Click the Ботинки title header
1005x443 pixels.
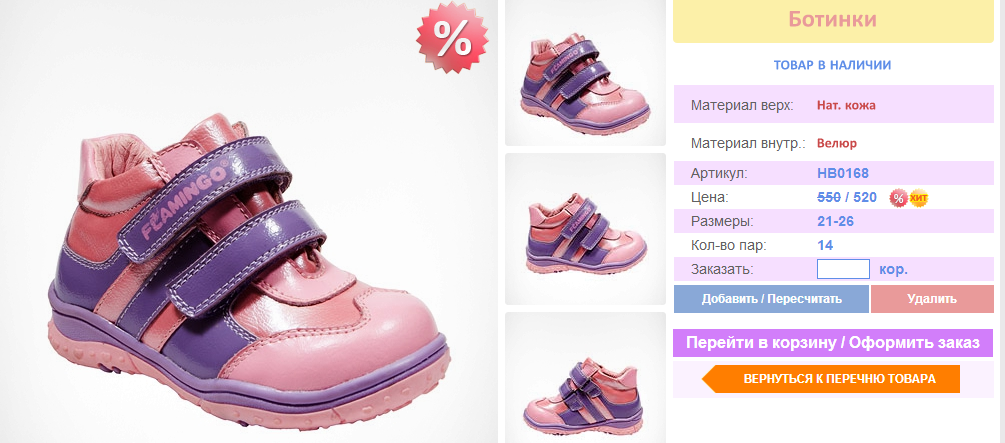coord(833,21)
